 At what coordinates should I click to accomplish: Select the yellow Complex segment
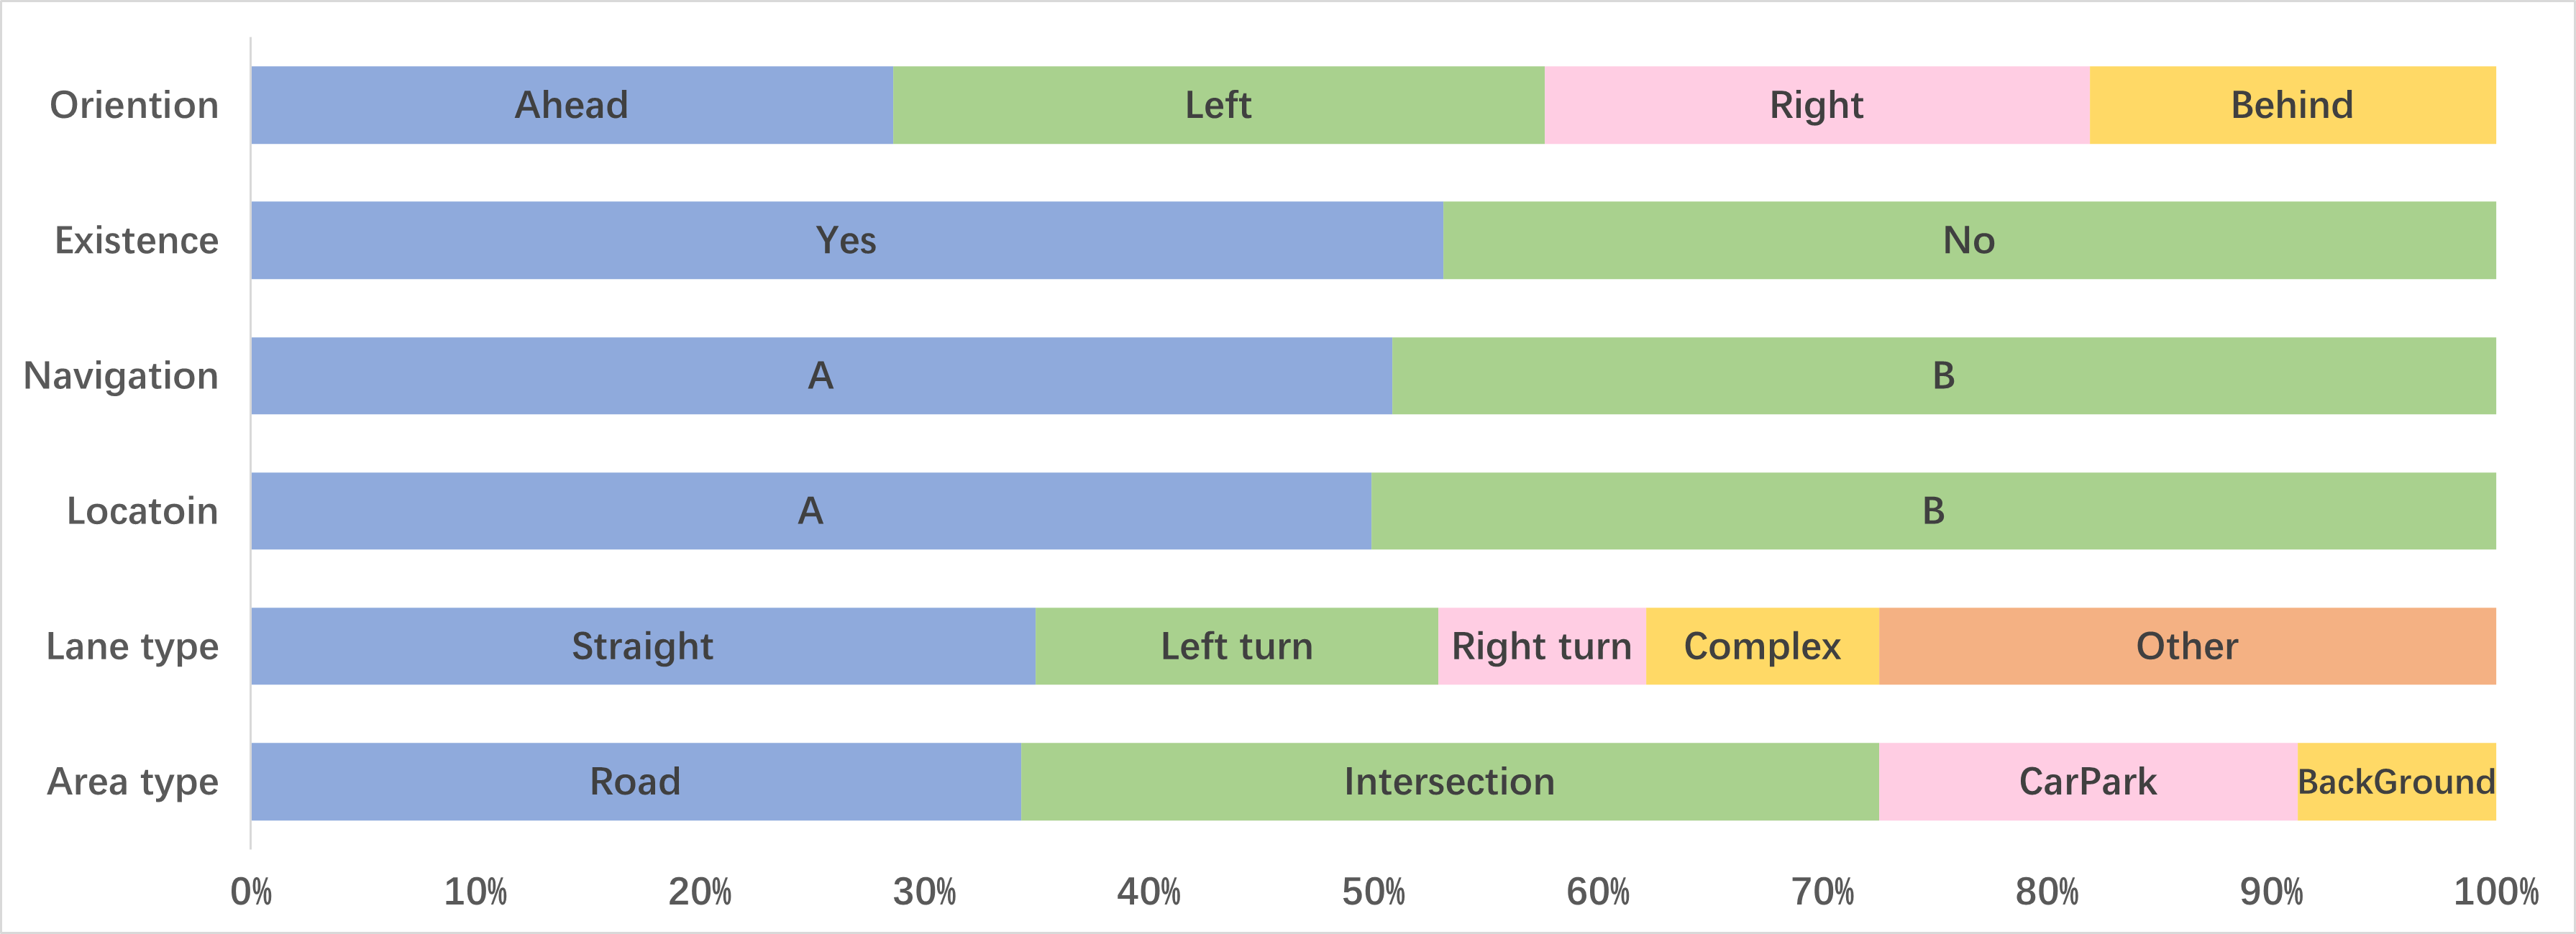[1762, 646]
